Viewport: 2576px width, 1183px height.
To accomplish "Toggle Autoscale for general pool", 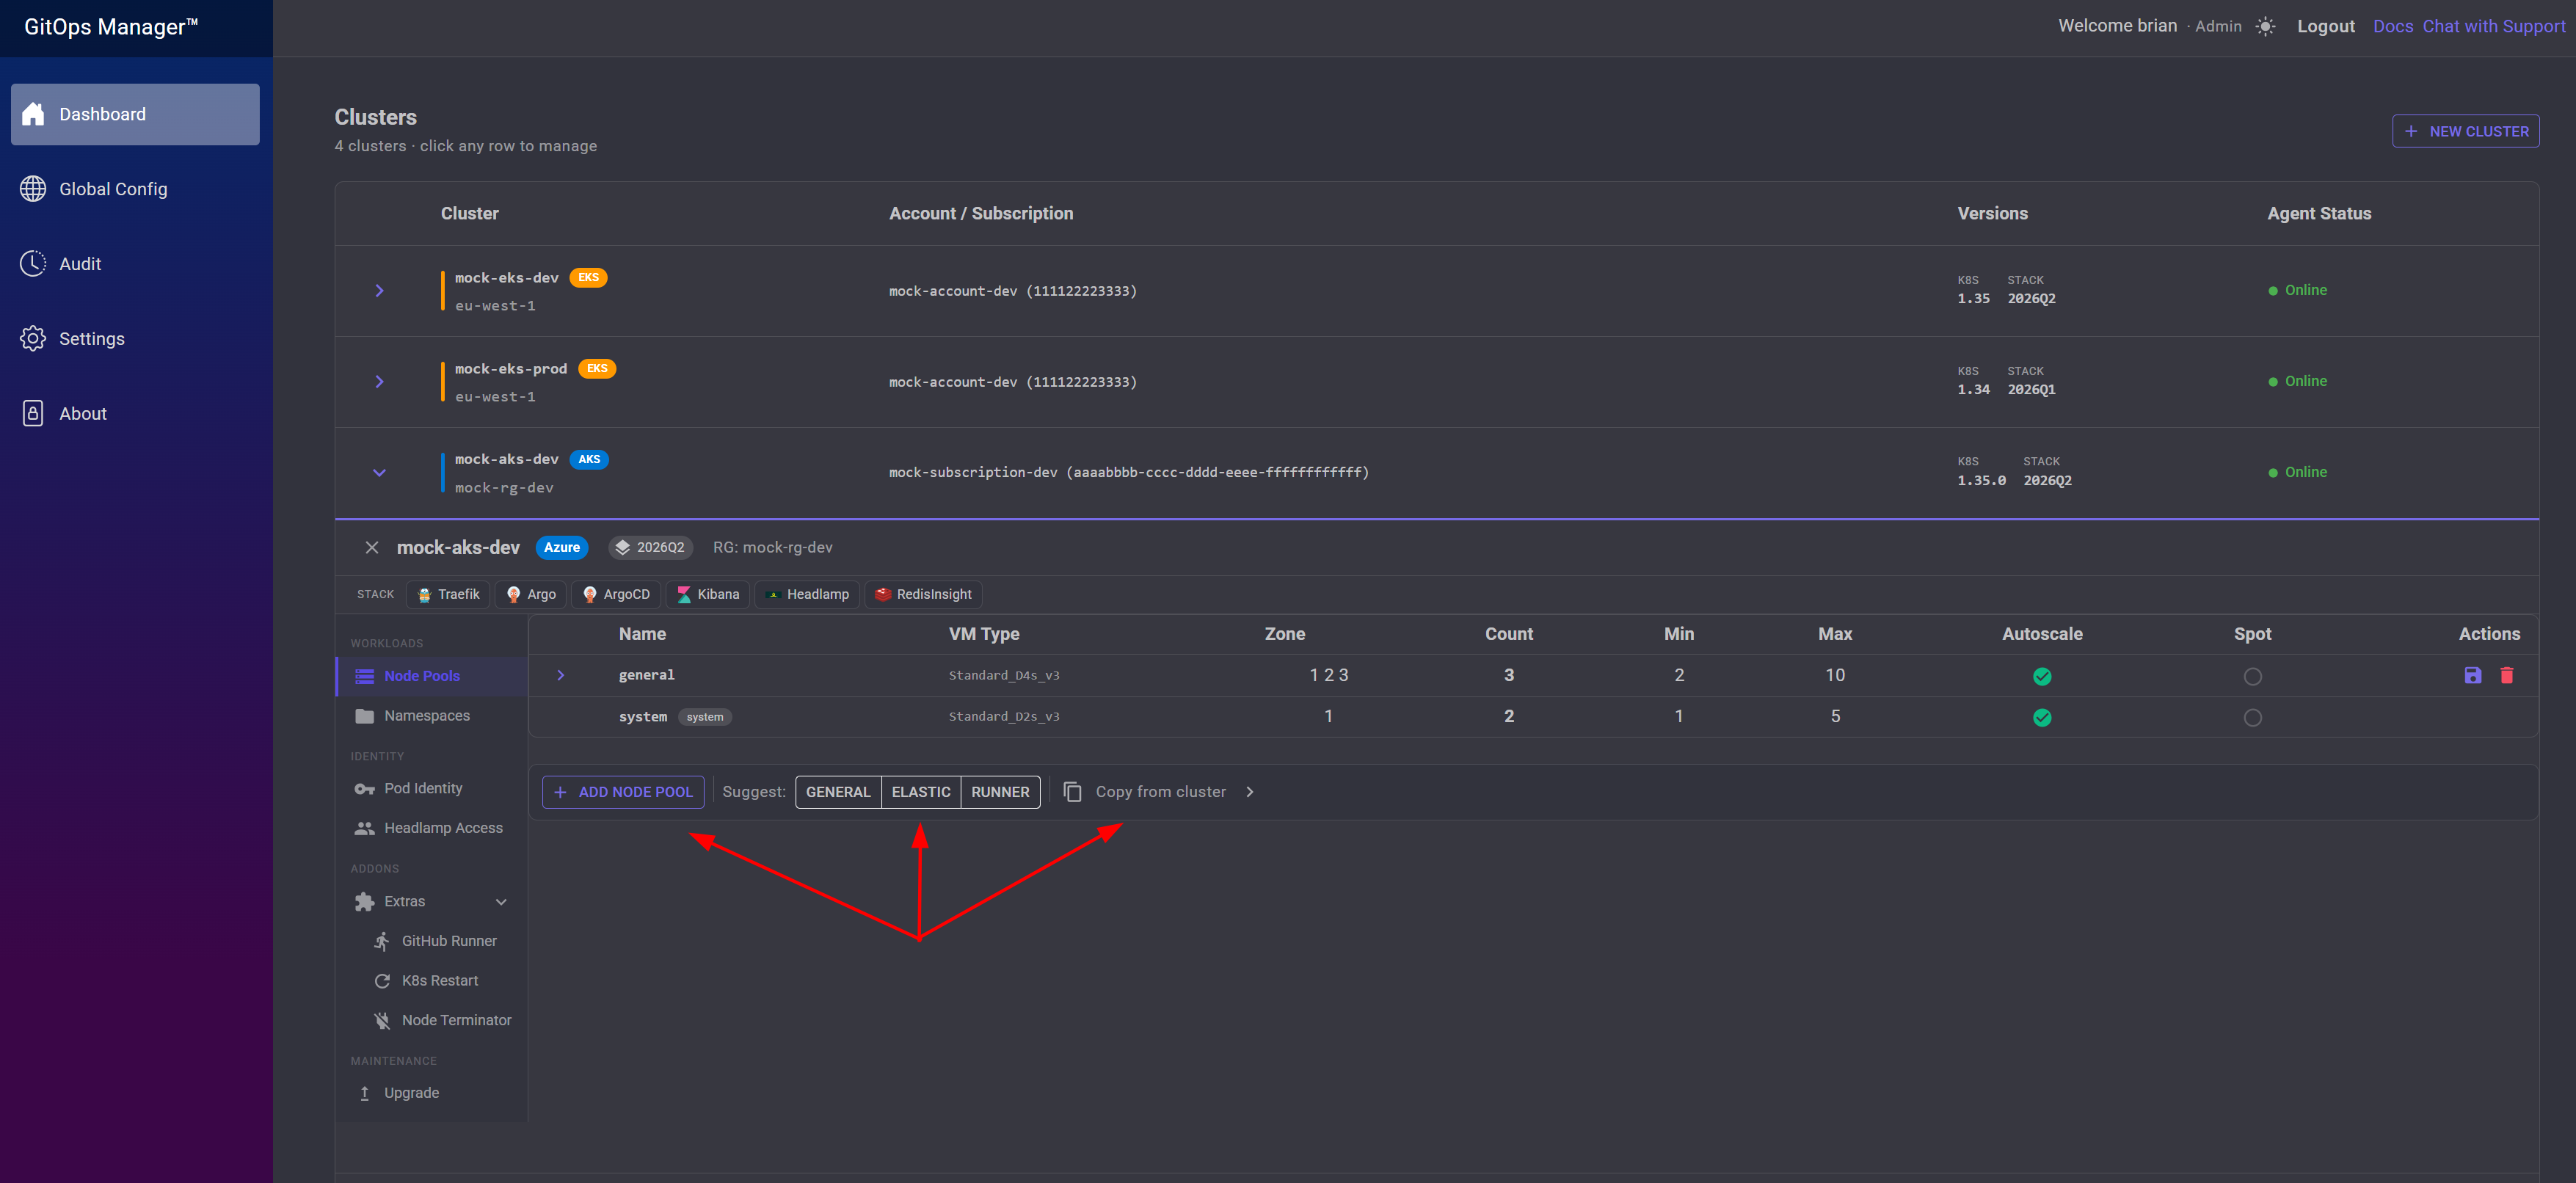I will point(2042,677).
